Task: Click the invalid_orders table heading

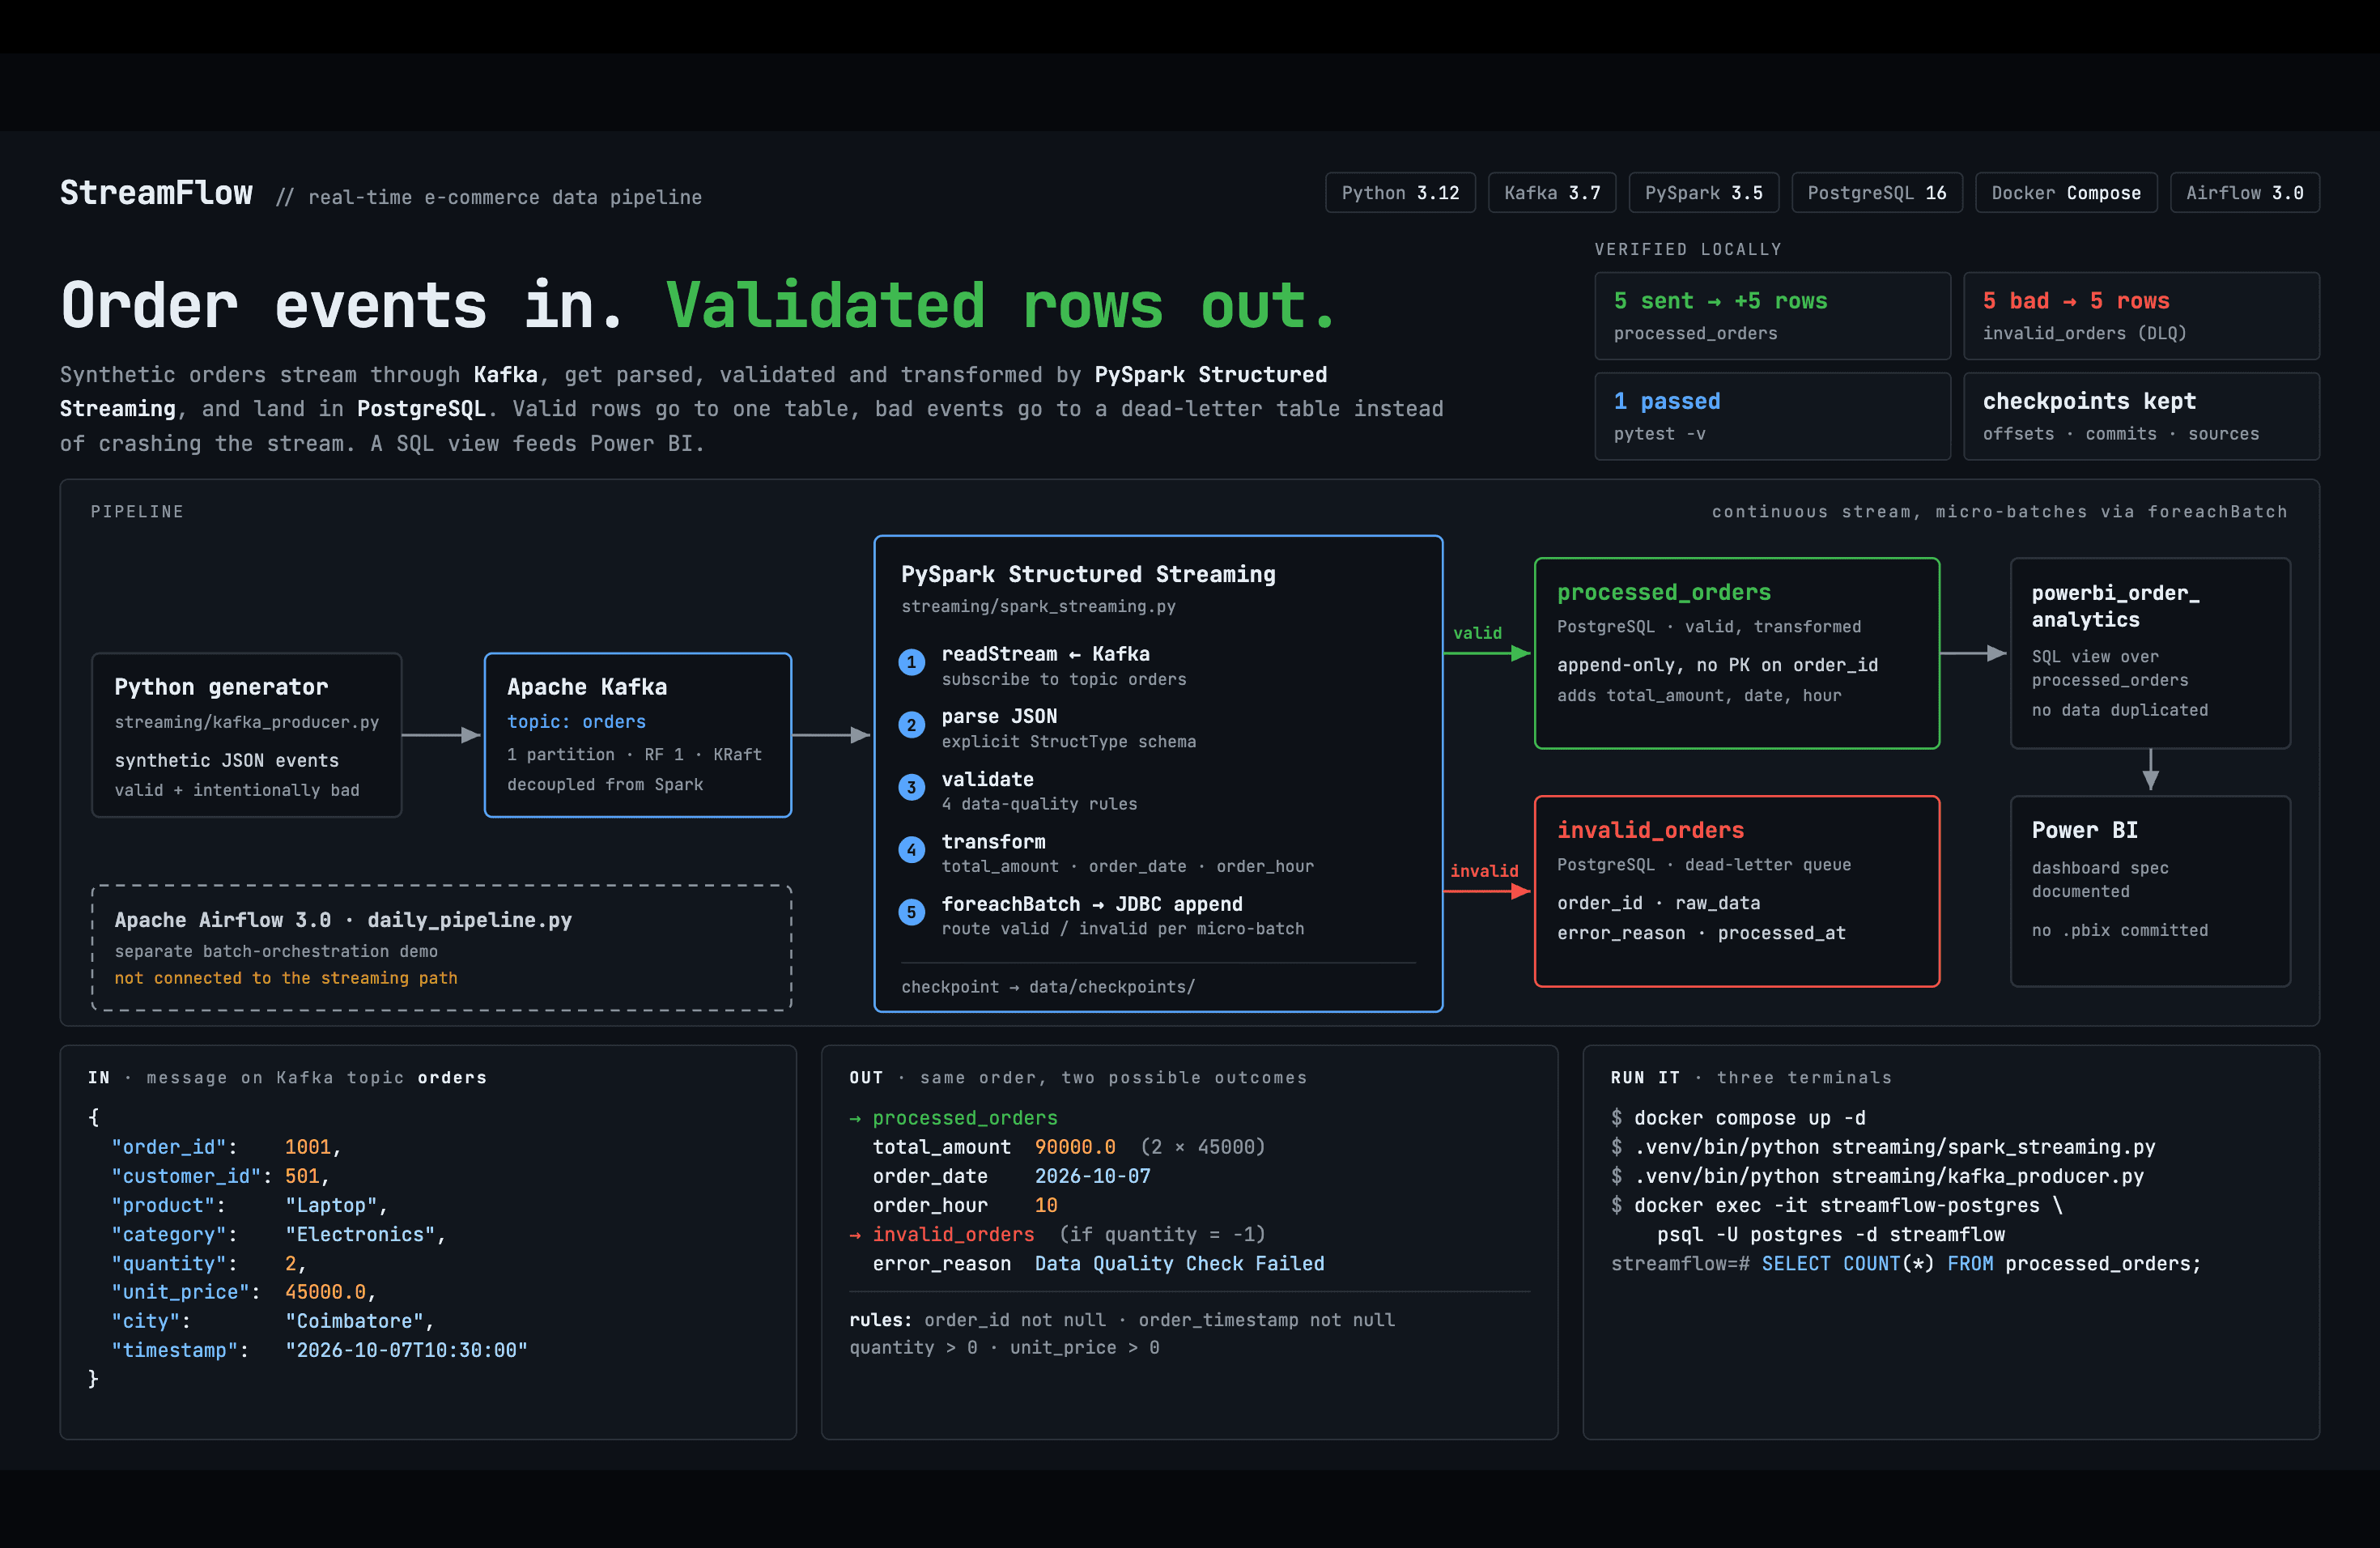Action: pos(1650,830)
